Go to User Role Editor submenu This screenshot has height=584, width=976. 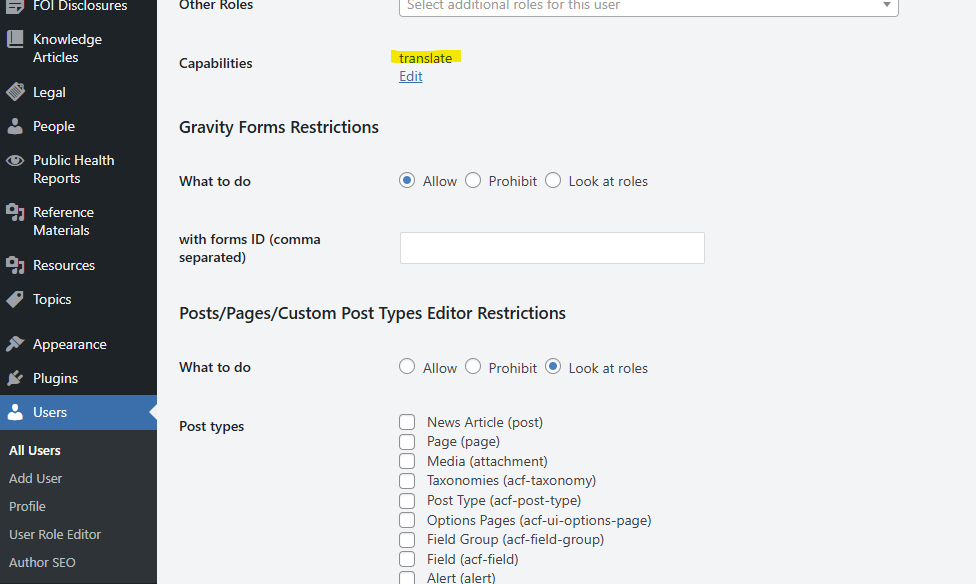(55, 534)
